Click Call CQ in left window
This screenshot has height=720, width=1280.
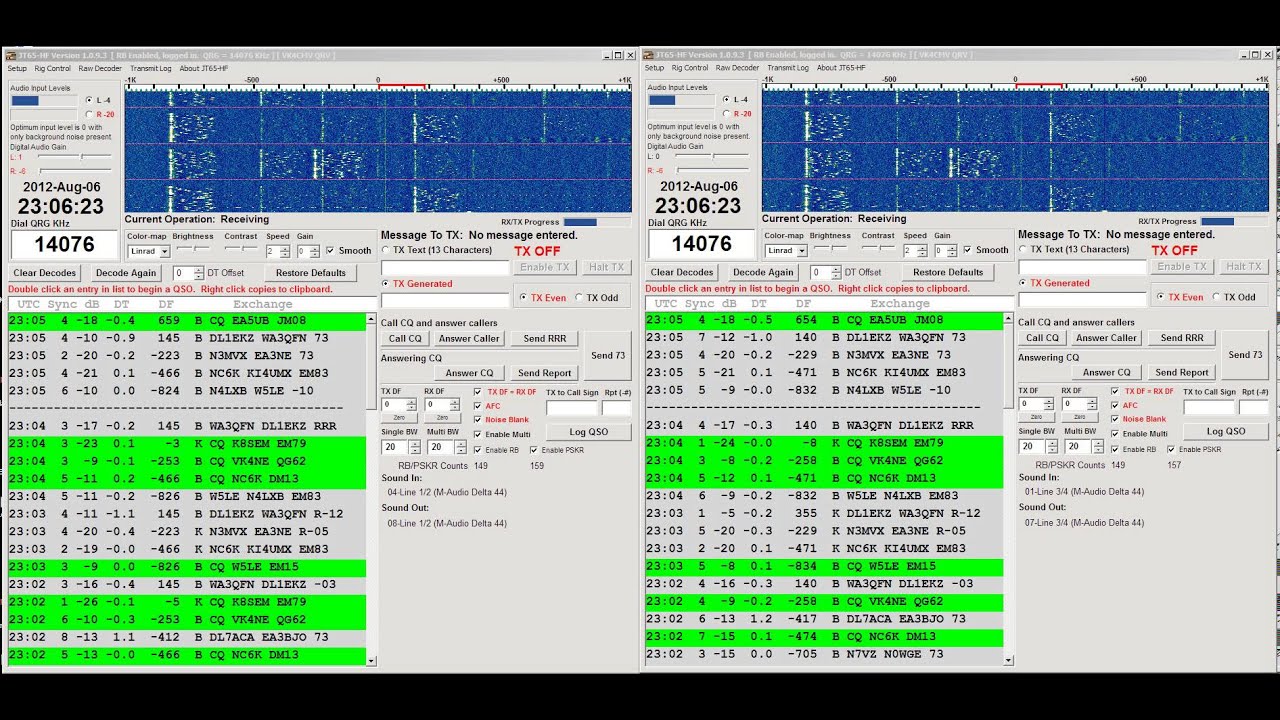[405, 339]
